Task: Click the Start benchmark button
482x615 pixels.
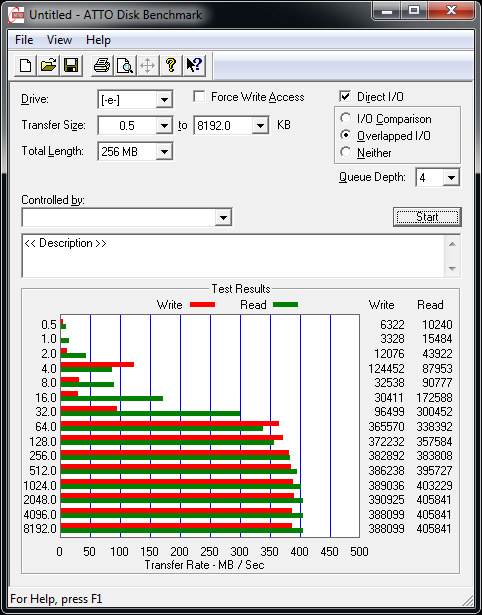Action: point(427,217)
